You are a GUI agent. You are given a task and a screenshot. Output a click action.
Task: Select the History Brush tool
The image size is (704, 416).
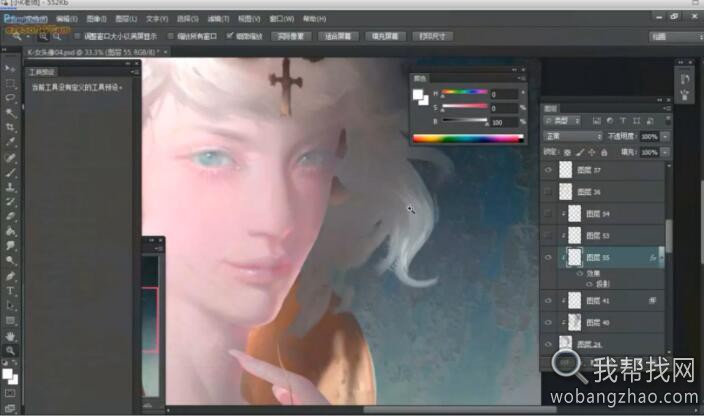[10, 201]
